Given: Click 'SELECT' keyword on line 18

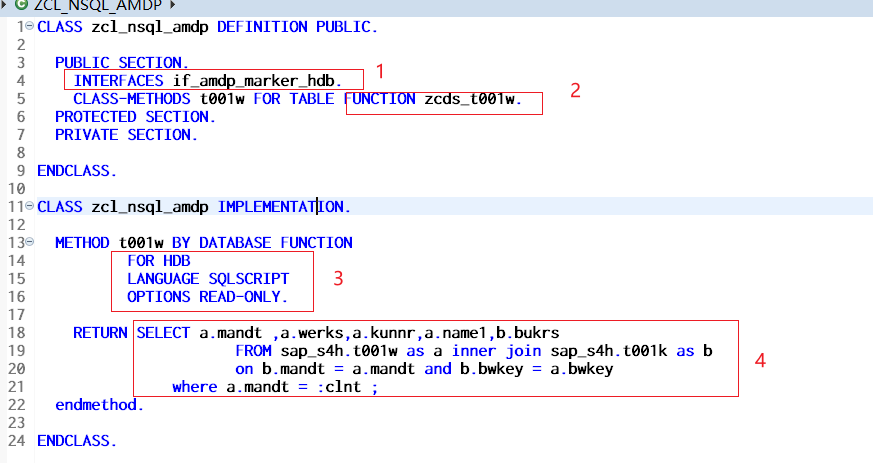Looking at the screenshot, I should pos(163,333).
